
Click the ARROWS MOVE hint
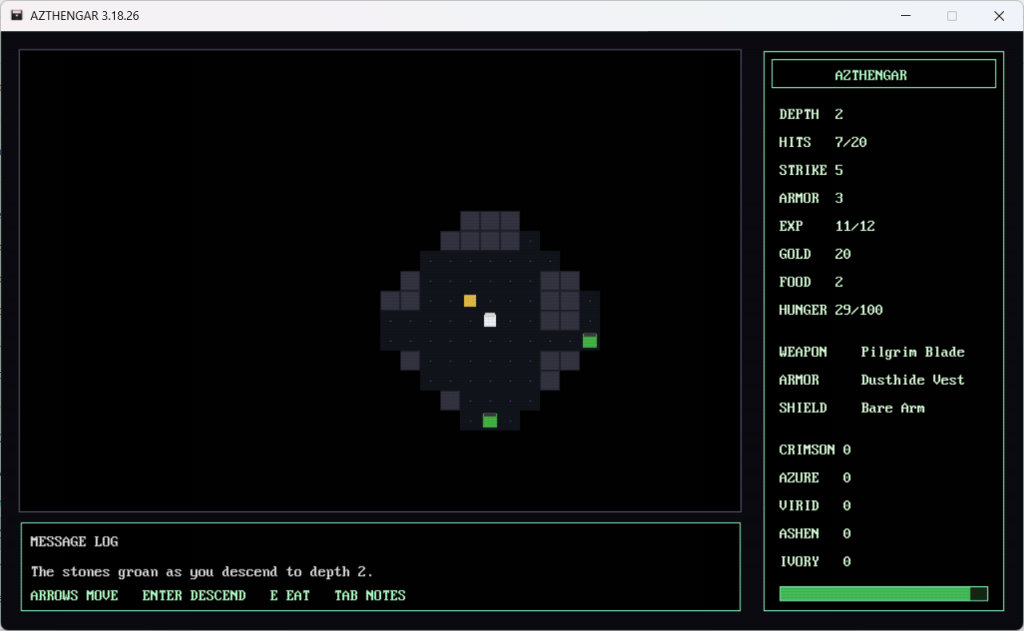tap(74, 596)
